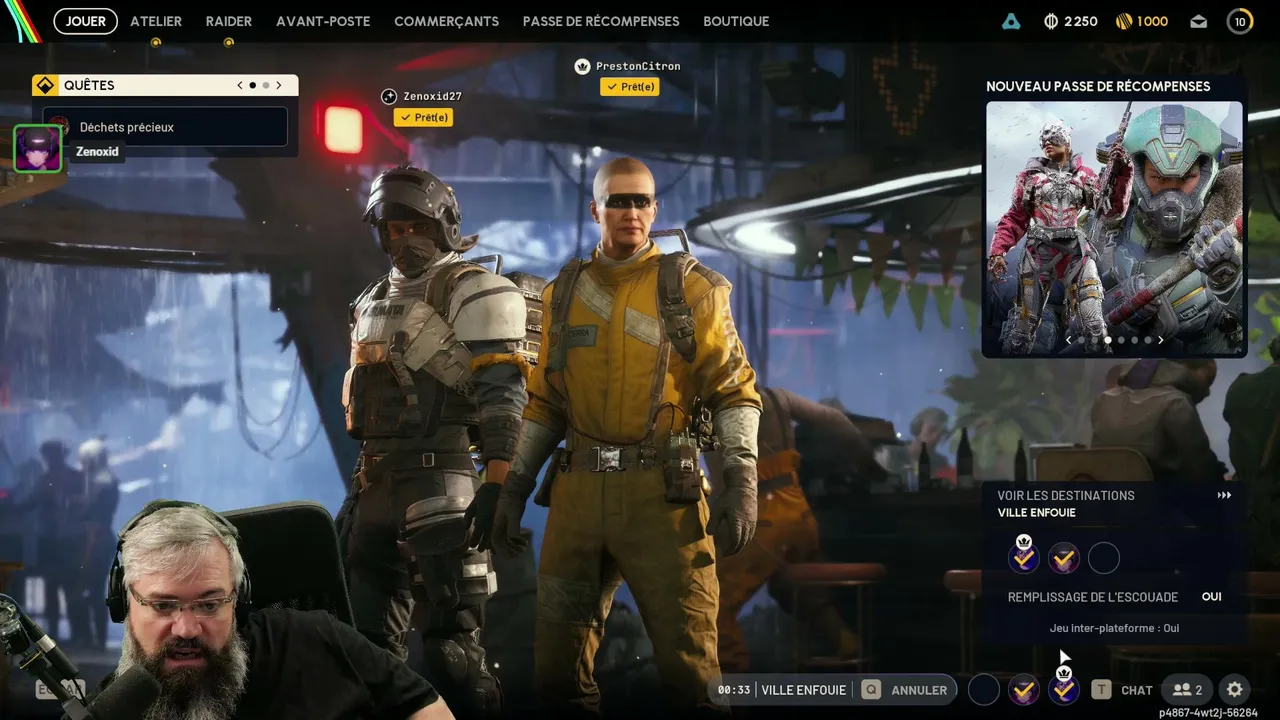
Task: Open Voir les destinations
Action: [x=1066, y=495]
